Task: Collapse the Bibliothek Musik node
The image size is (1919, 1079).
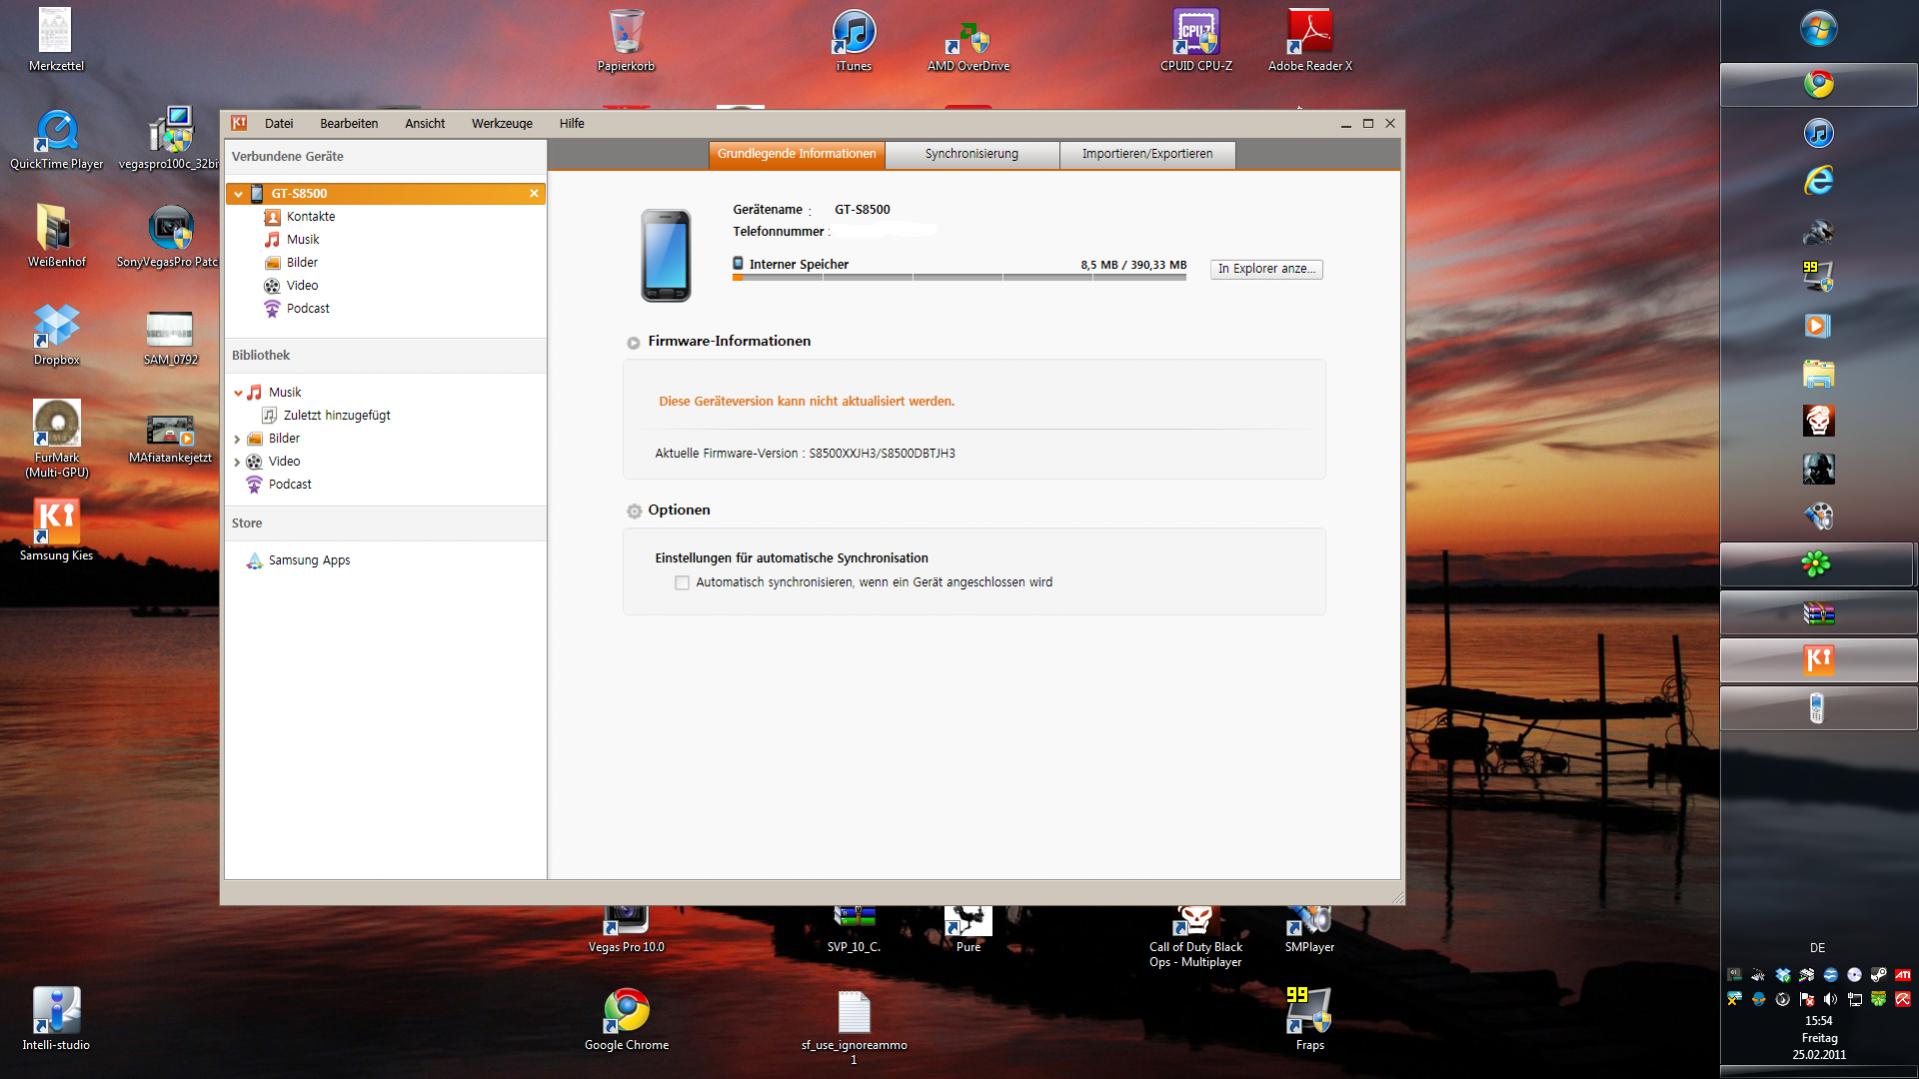Action: click(238, 393)
